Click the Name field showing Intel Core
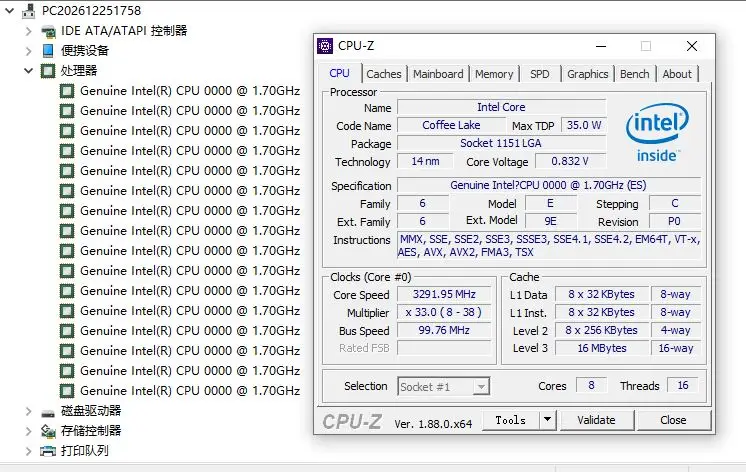746x472 pixels. [x=501, y=108]
